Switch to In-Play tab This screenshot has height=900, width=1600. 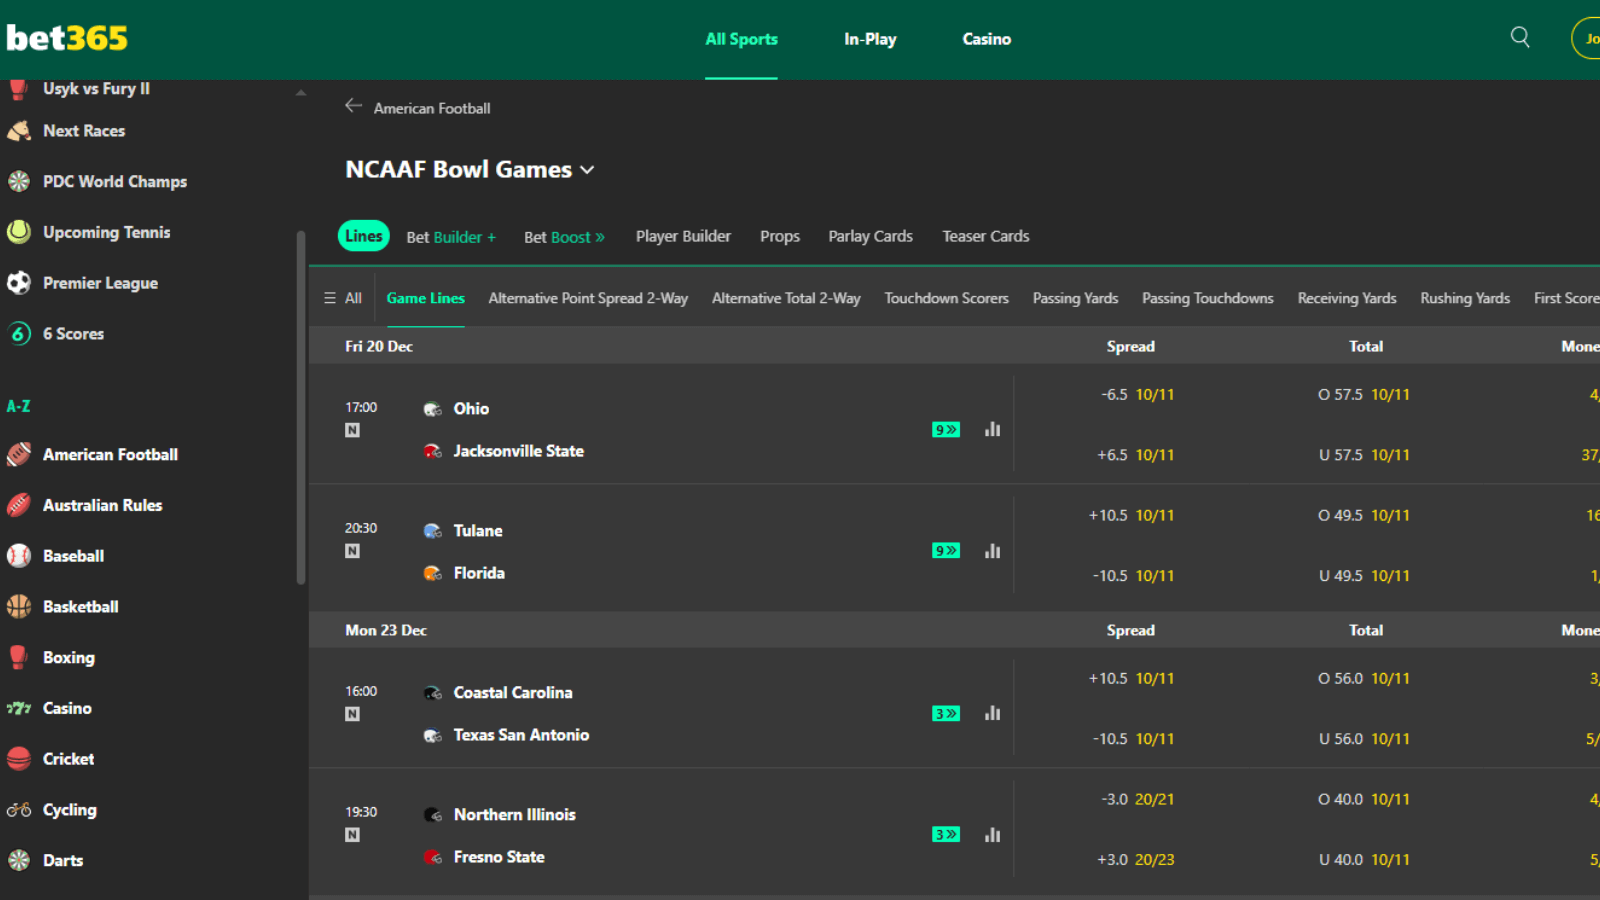870,39
